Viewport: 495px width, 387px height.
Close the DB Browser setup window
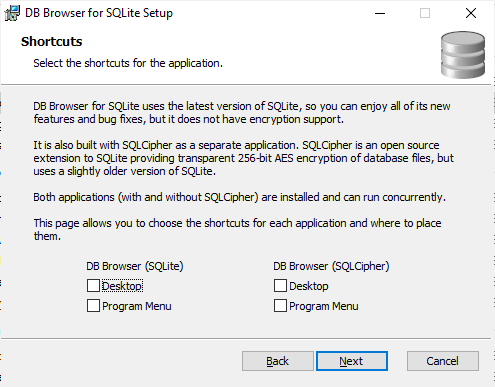click(471, 13)
